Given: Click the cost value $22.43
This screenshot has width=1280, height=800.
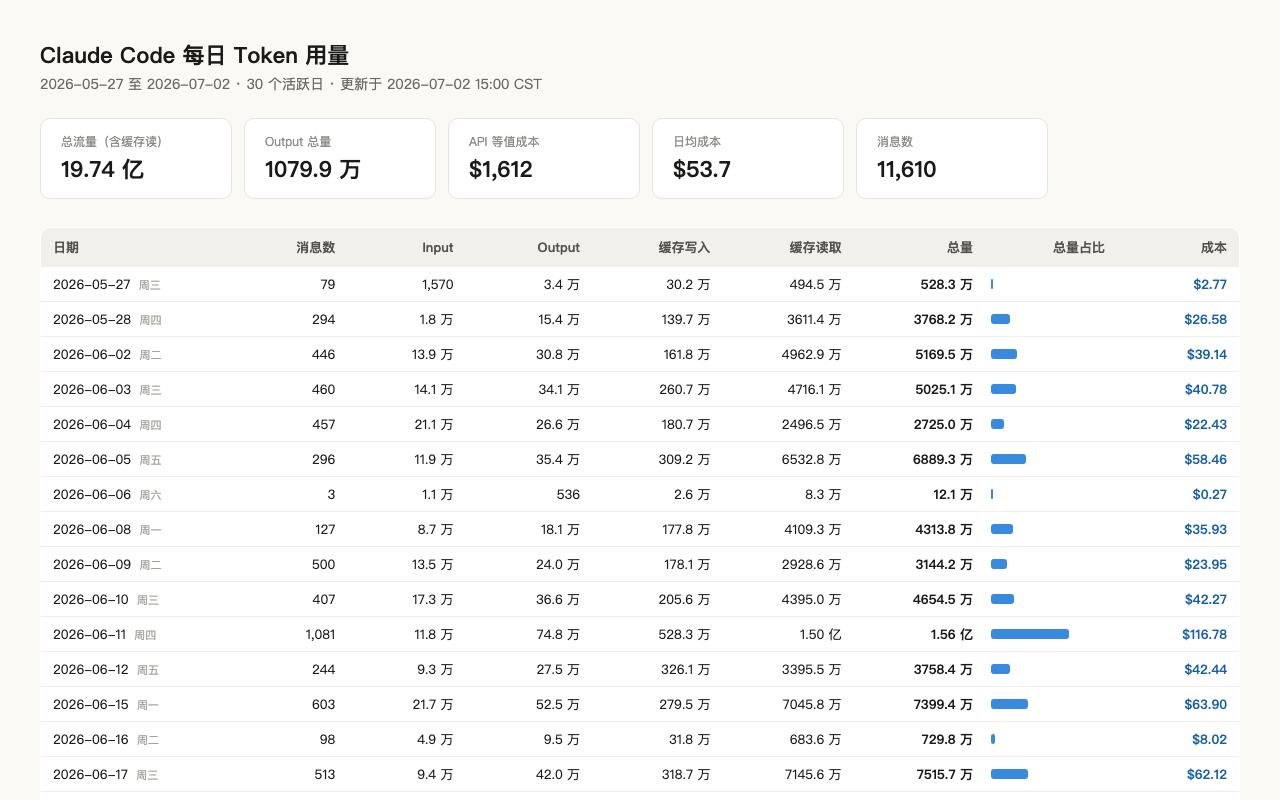Looking at the screenshot, I should (1206, 424).
